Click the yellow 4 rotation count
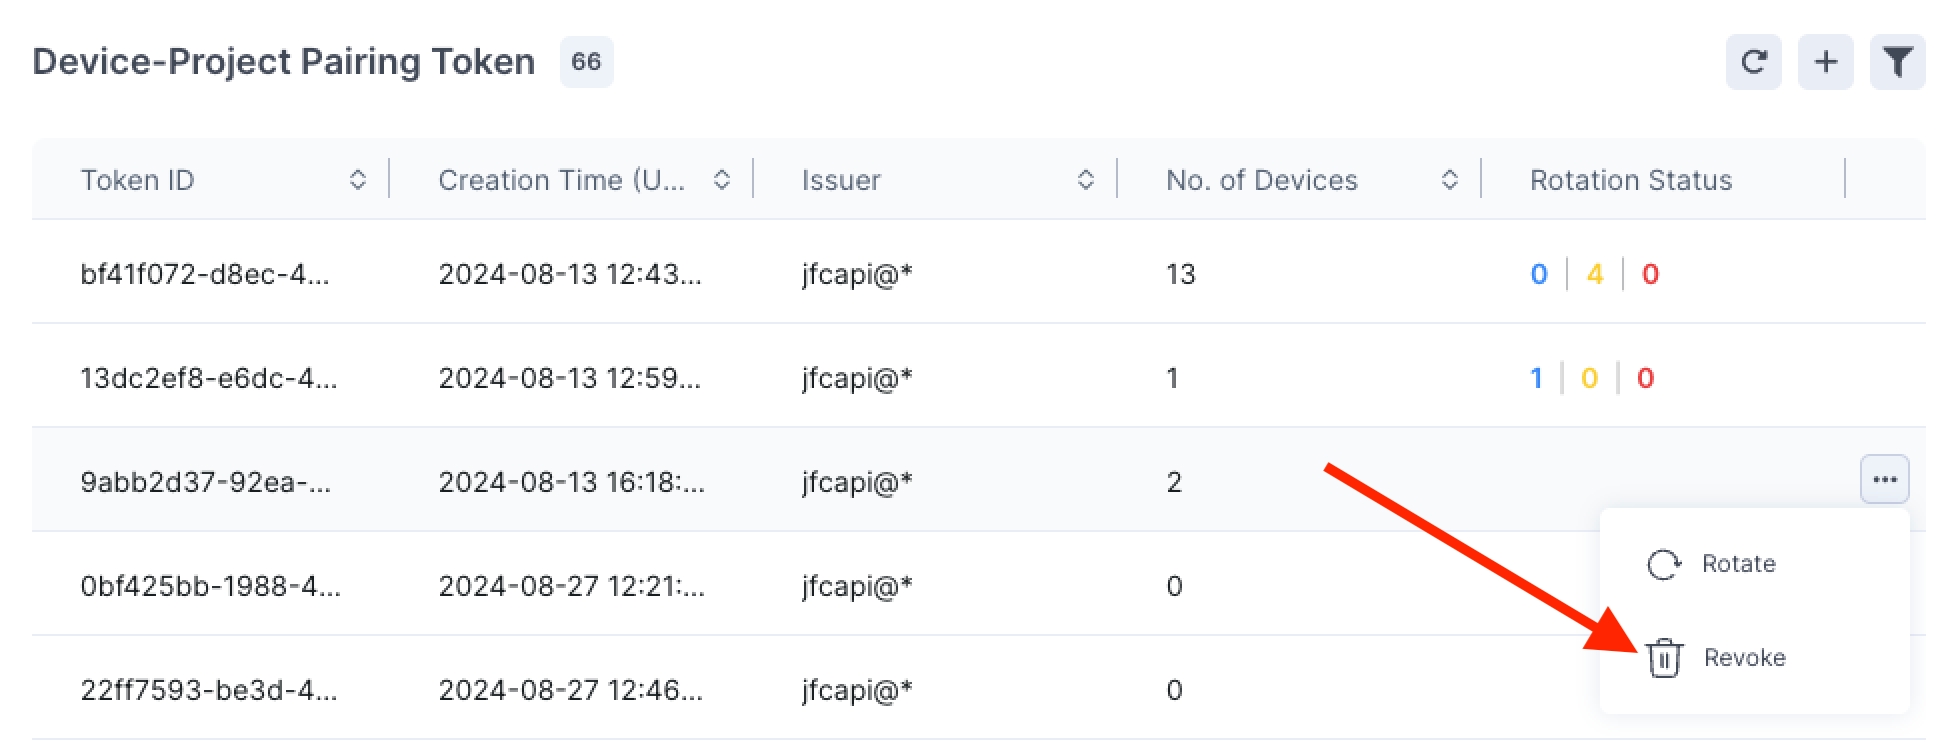The width and height of the screenshot is (1948, 746). [1594, 274]
